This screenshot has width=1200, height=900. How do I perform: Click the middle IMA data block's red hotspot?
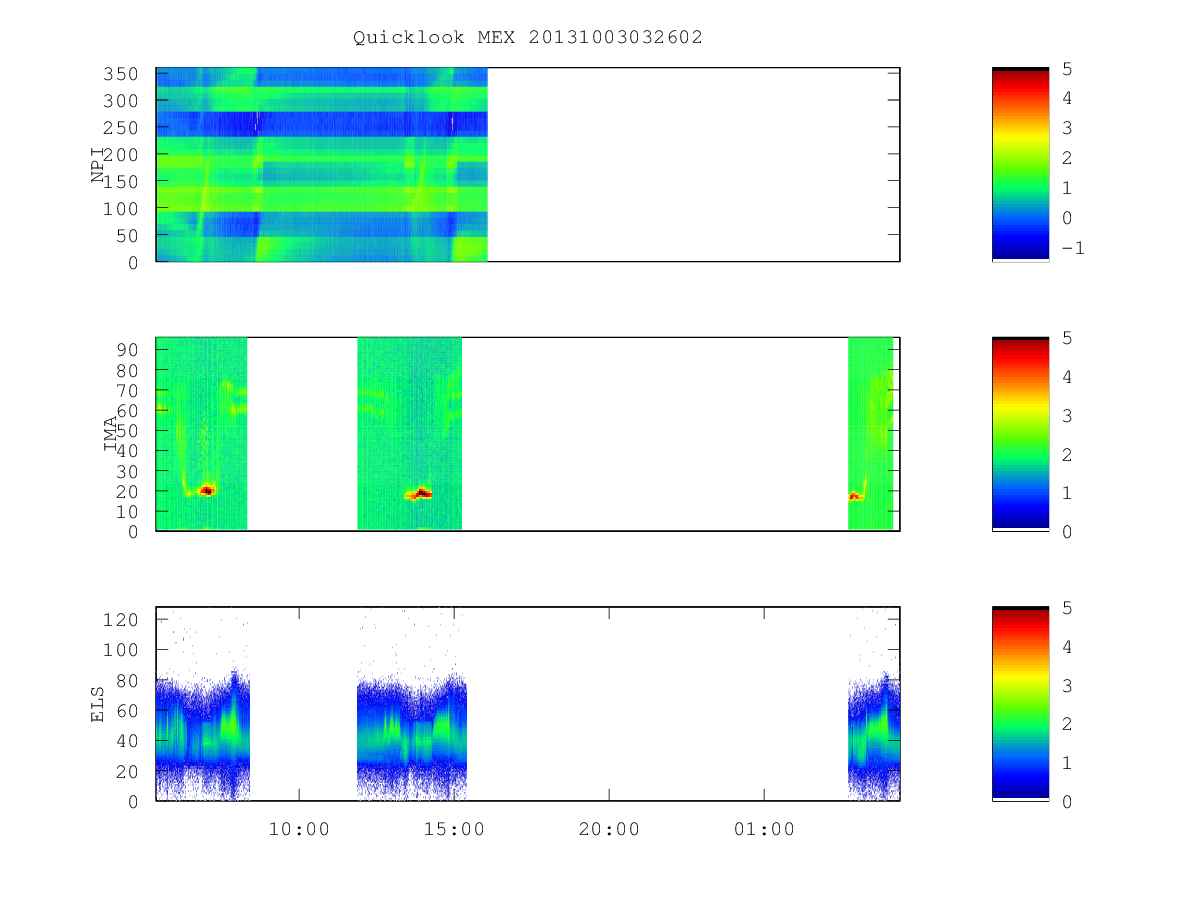[420, 493]
